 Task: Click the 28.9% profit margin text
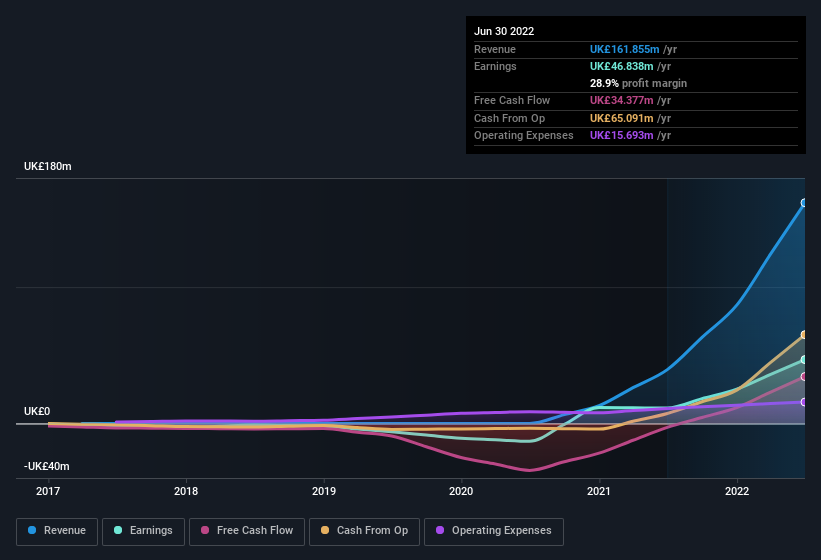coord(638,83)
